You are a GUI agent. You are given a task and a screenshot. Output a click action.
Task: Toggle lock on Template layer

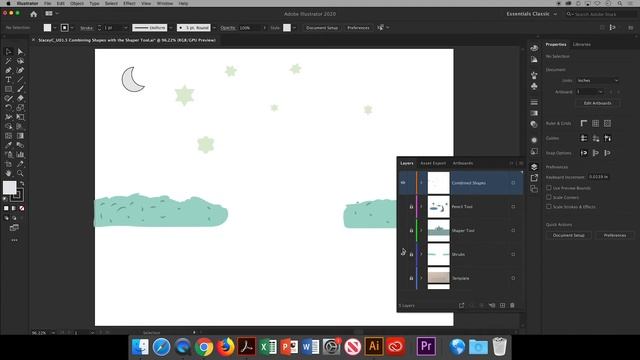411,278
